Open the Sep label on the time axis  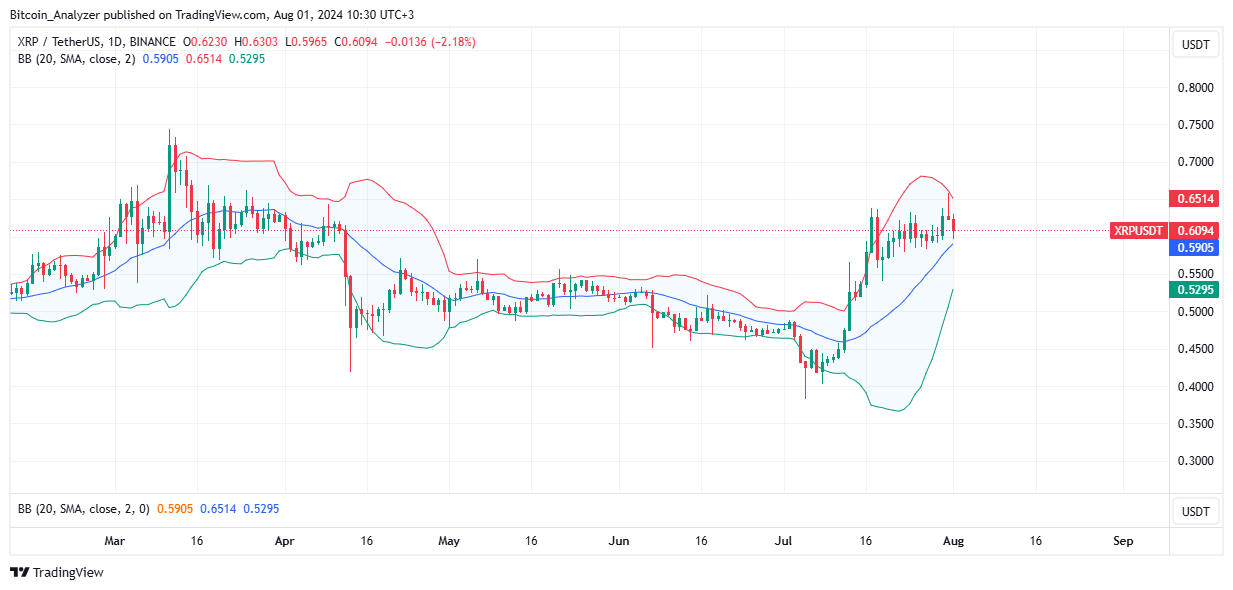pos(1122,541)
